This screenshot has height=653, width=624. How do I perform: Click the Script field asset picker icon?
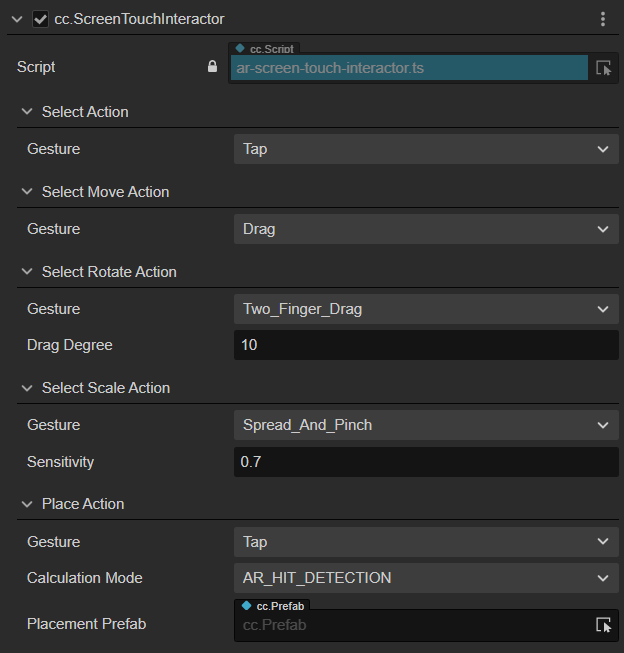pos(603,68)
